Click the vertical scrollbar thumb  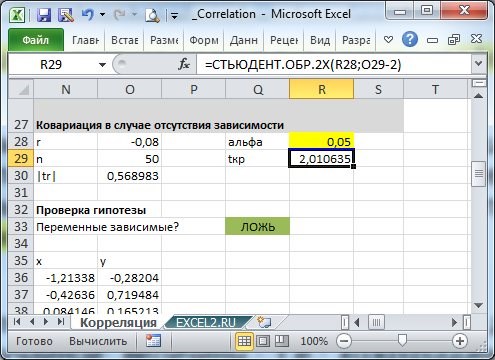479,174
